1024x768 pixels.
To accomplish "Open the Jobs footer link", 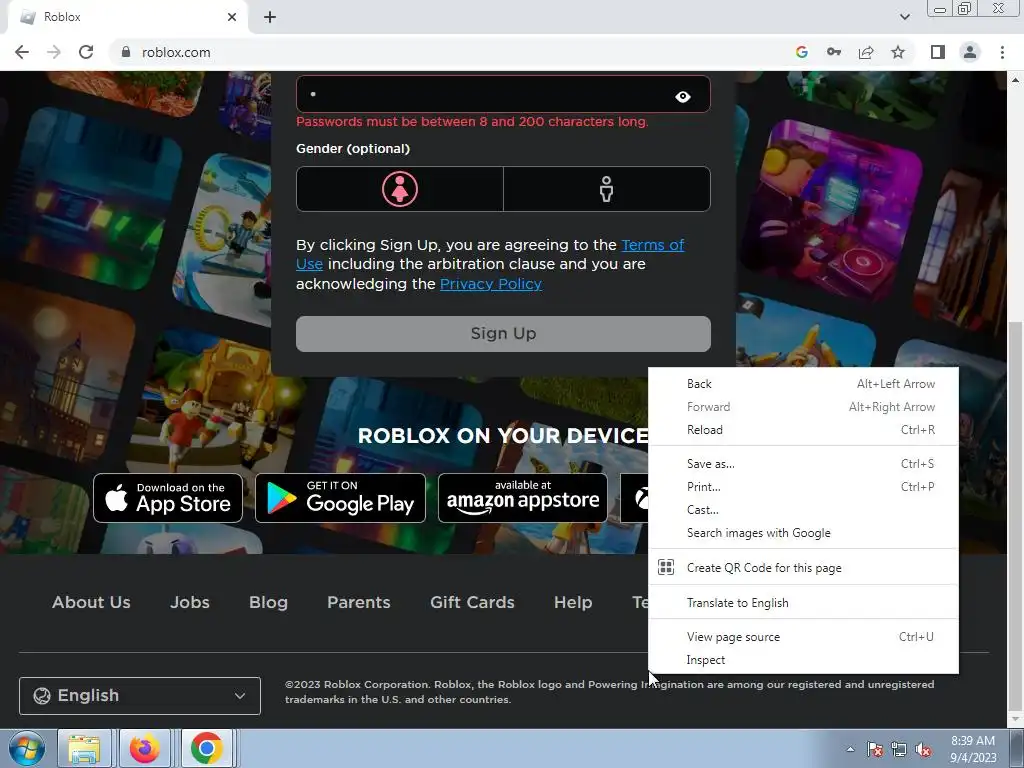I will point(190,602).
